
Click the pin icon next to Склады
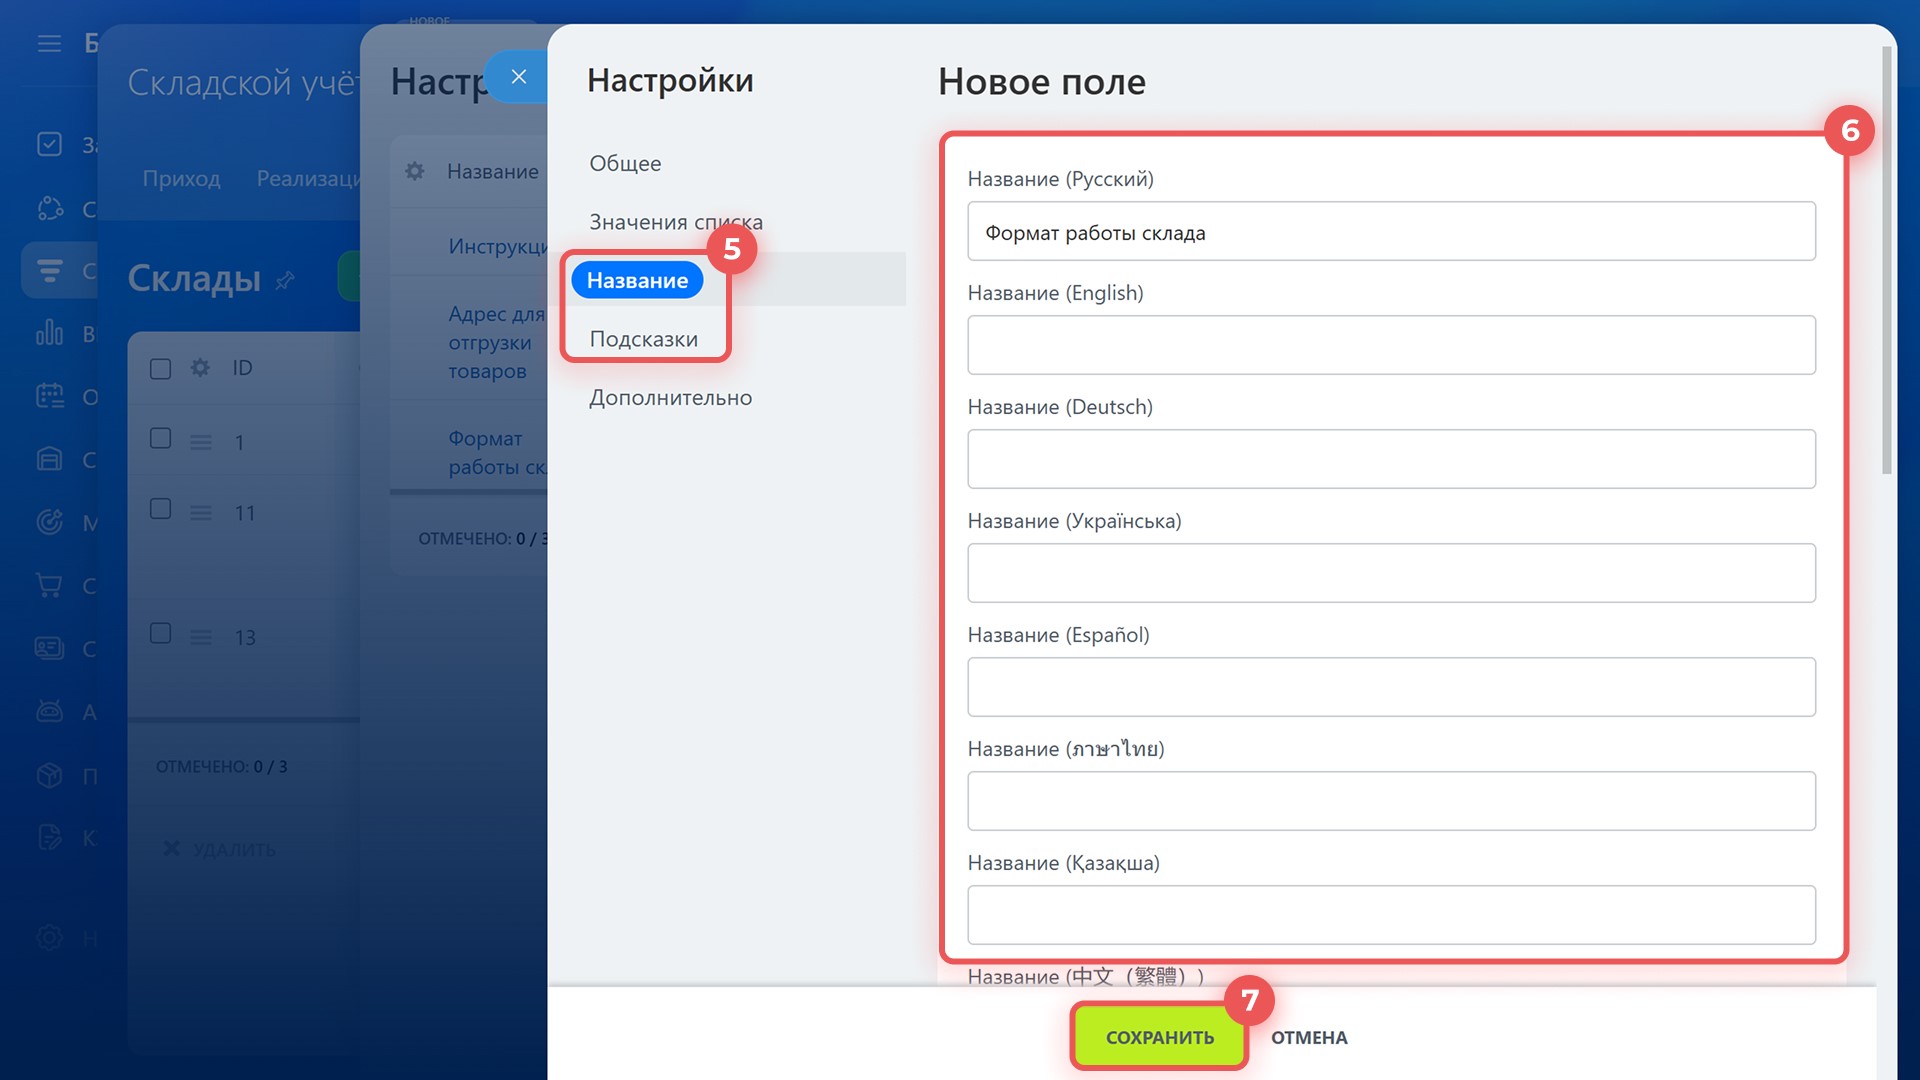285,280
